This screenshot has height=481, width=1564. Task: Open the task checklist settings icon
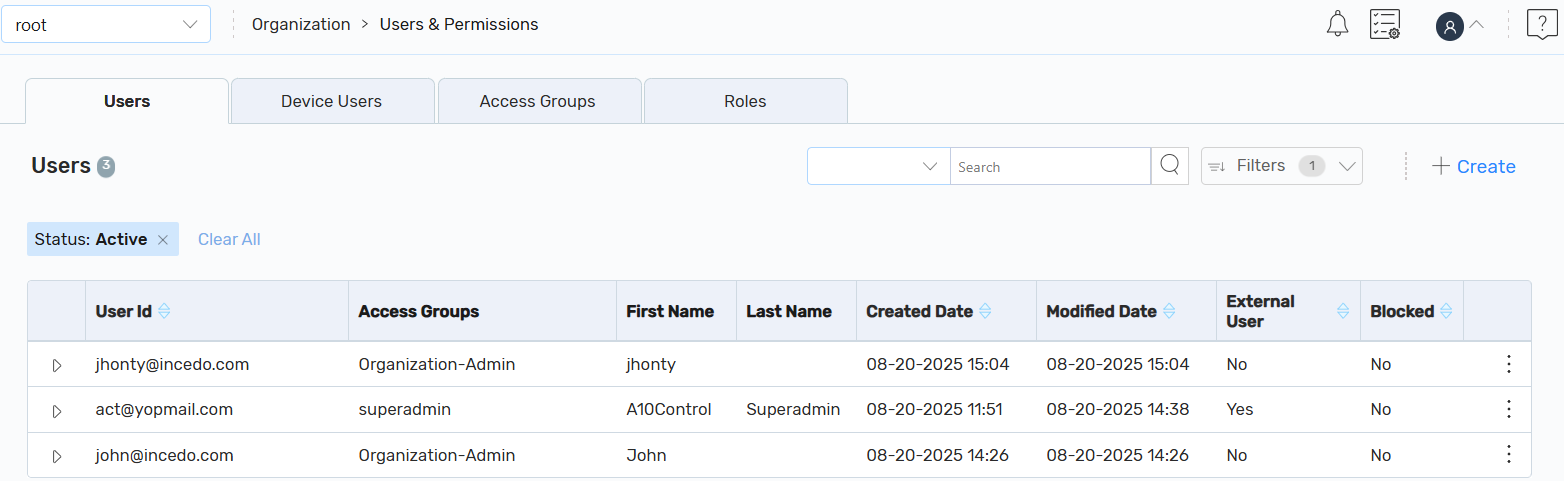coord(1385,25)
